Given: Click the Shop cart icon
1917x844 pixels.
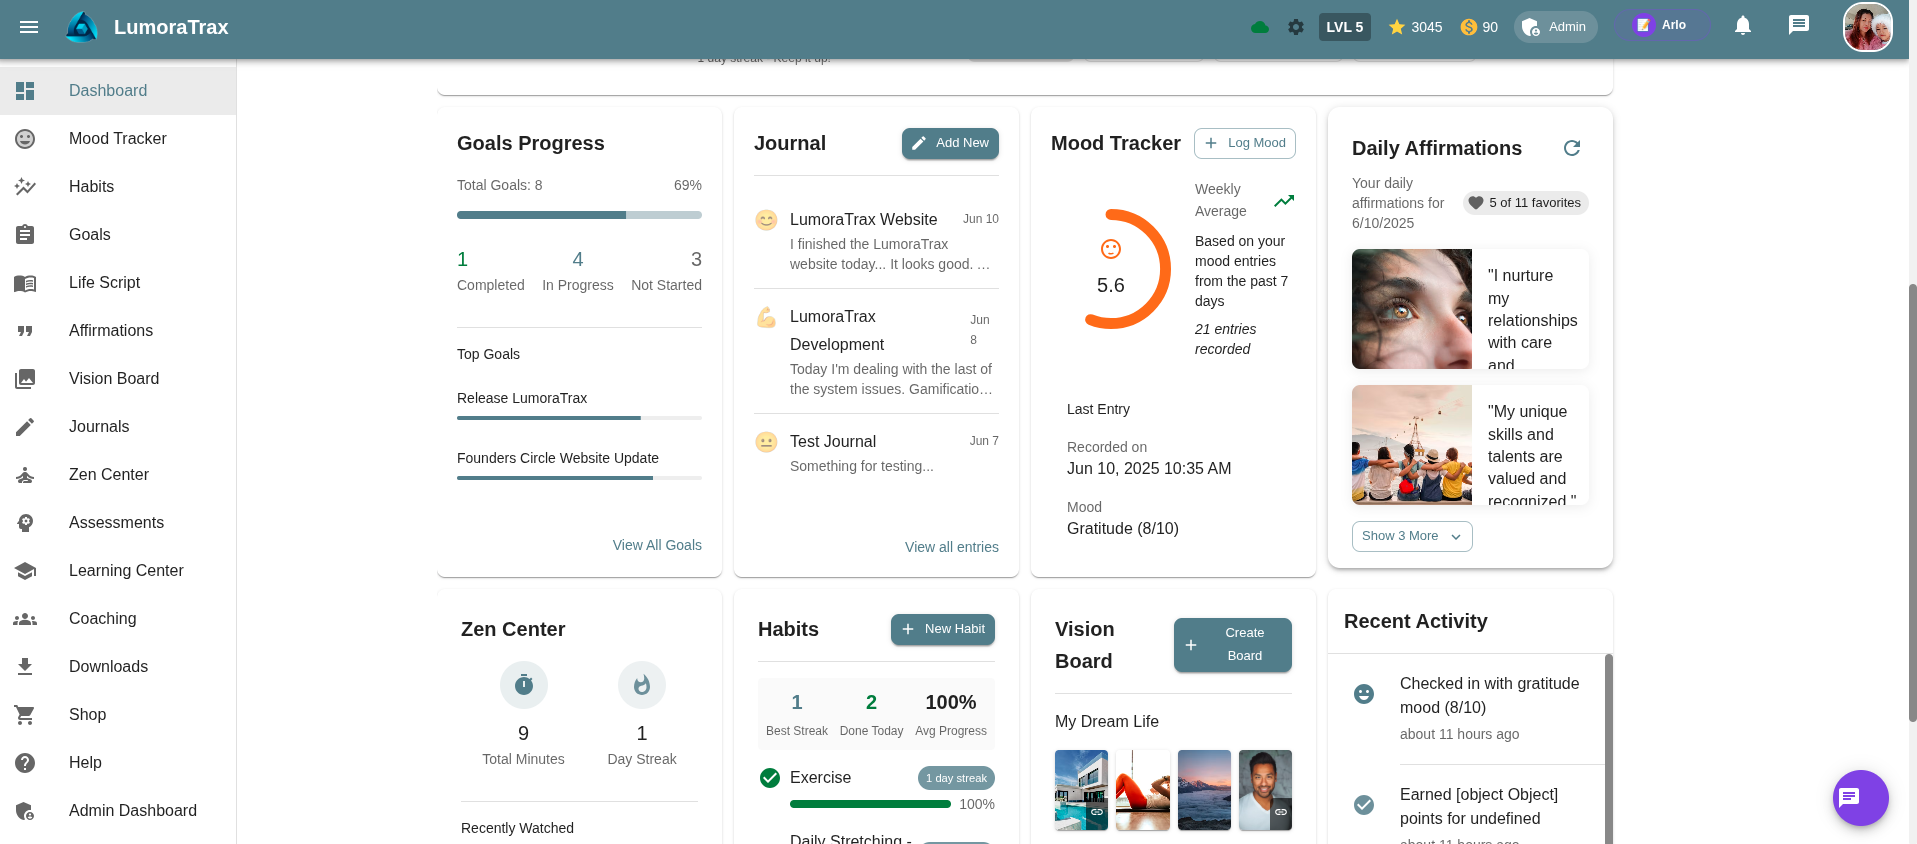Looking at the screenshot, I should point(25,715).
